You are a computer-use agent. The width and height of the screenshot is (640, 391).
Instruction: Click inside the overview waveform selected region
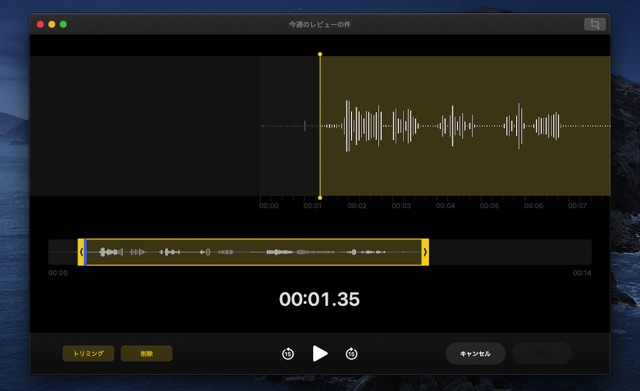253,252
